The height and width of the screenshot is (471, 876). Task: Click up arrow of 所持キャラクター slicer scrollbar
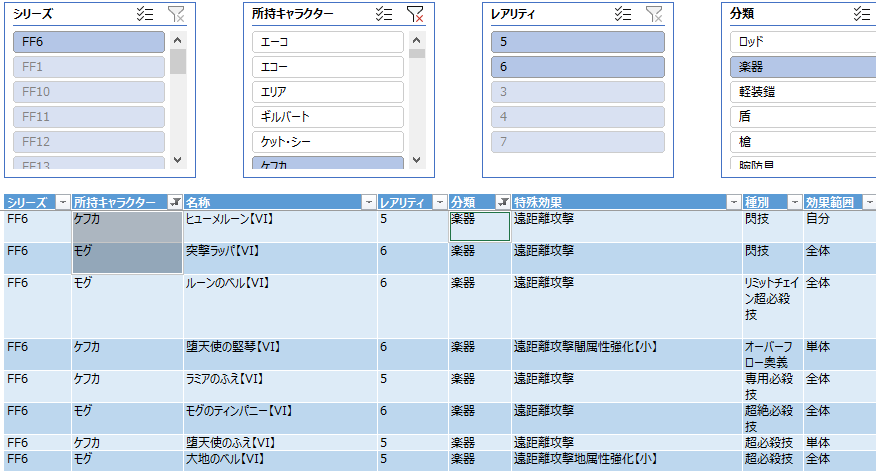click(416, 40)
